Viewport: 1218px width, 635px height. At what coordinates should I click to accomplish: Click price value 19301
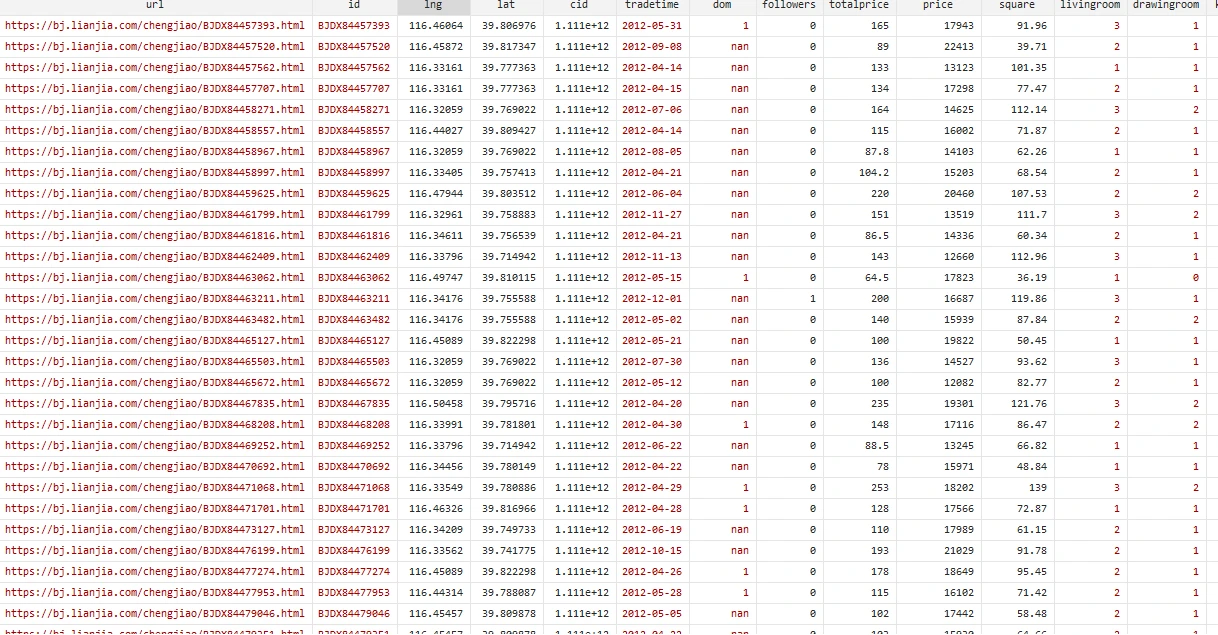point(958,404)
